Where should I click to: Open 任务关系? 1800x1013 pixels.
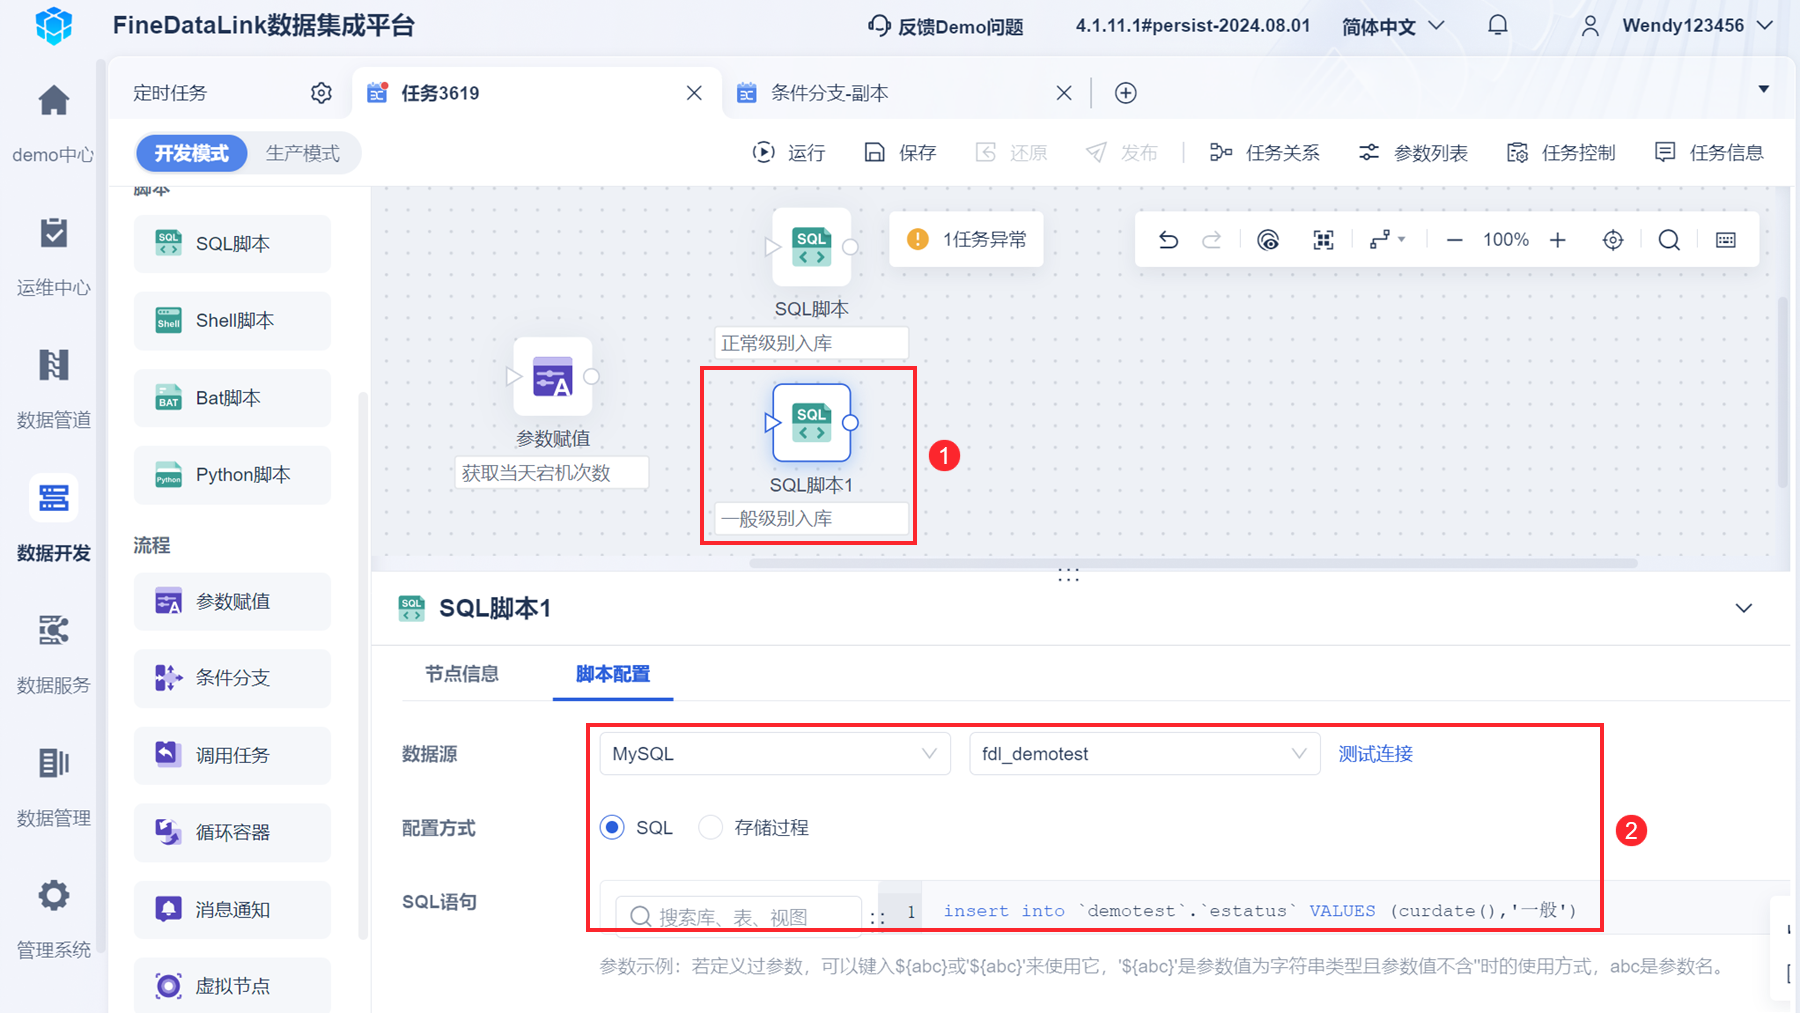(x=1264, y=152)
